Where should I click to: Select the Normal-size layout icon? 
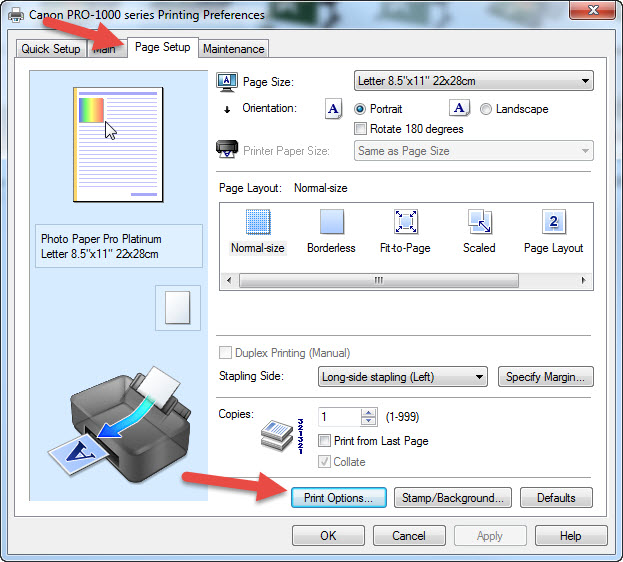tap(258, 222)
